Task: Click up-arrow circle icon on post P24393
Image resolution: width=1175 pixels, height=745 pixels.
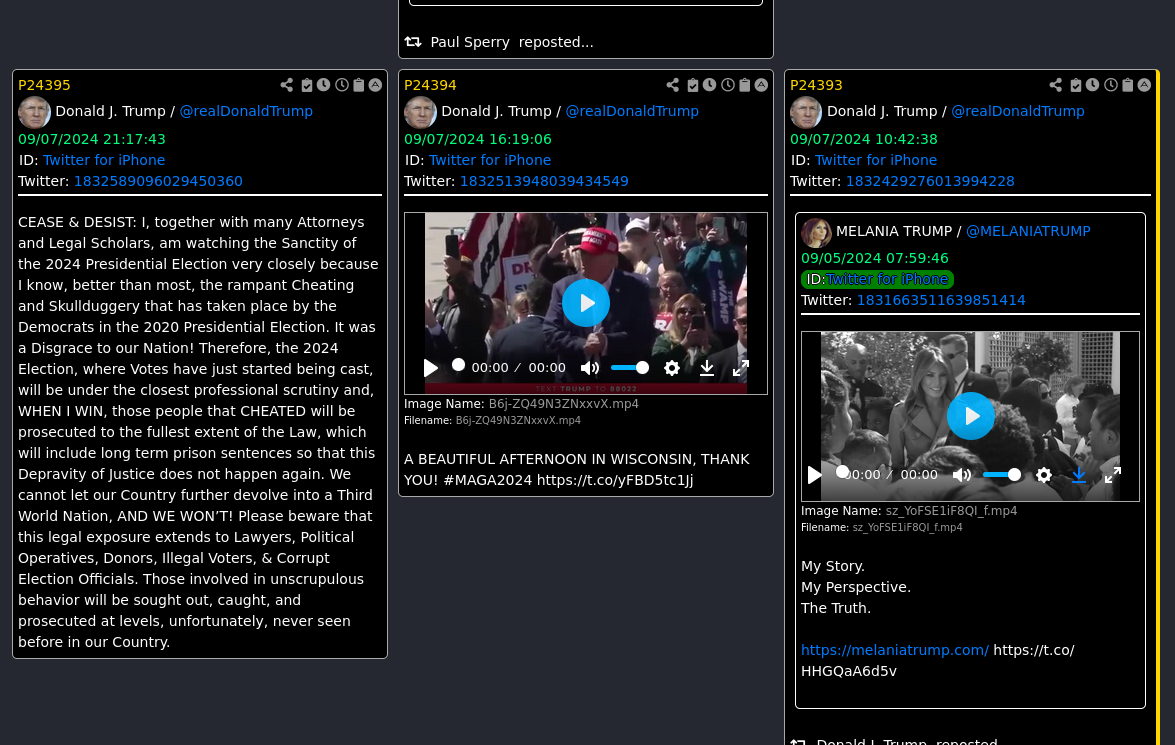Action: pyautogui.click(x=1144, y=85)
